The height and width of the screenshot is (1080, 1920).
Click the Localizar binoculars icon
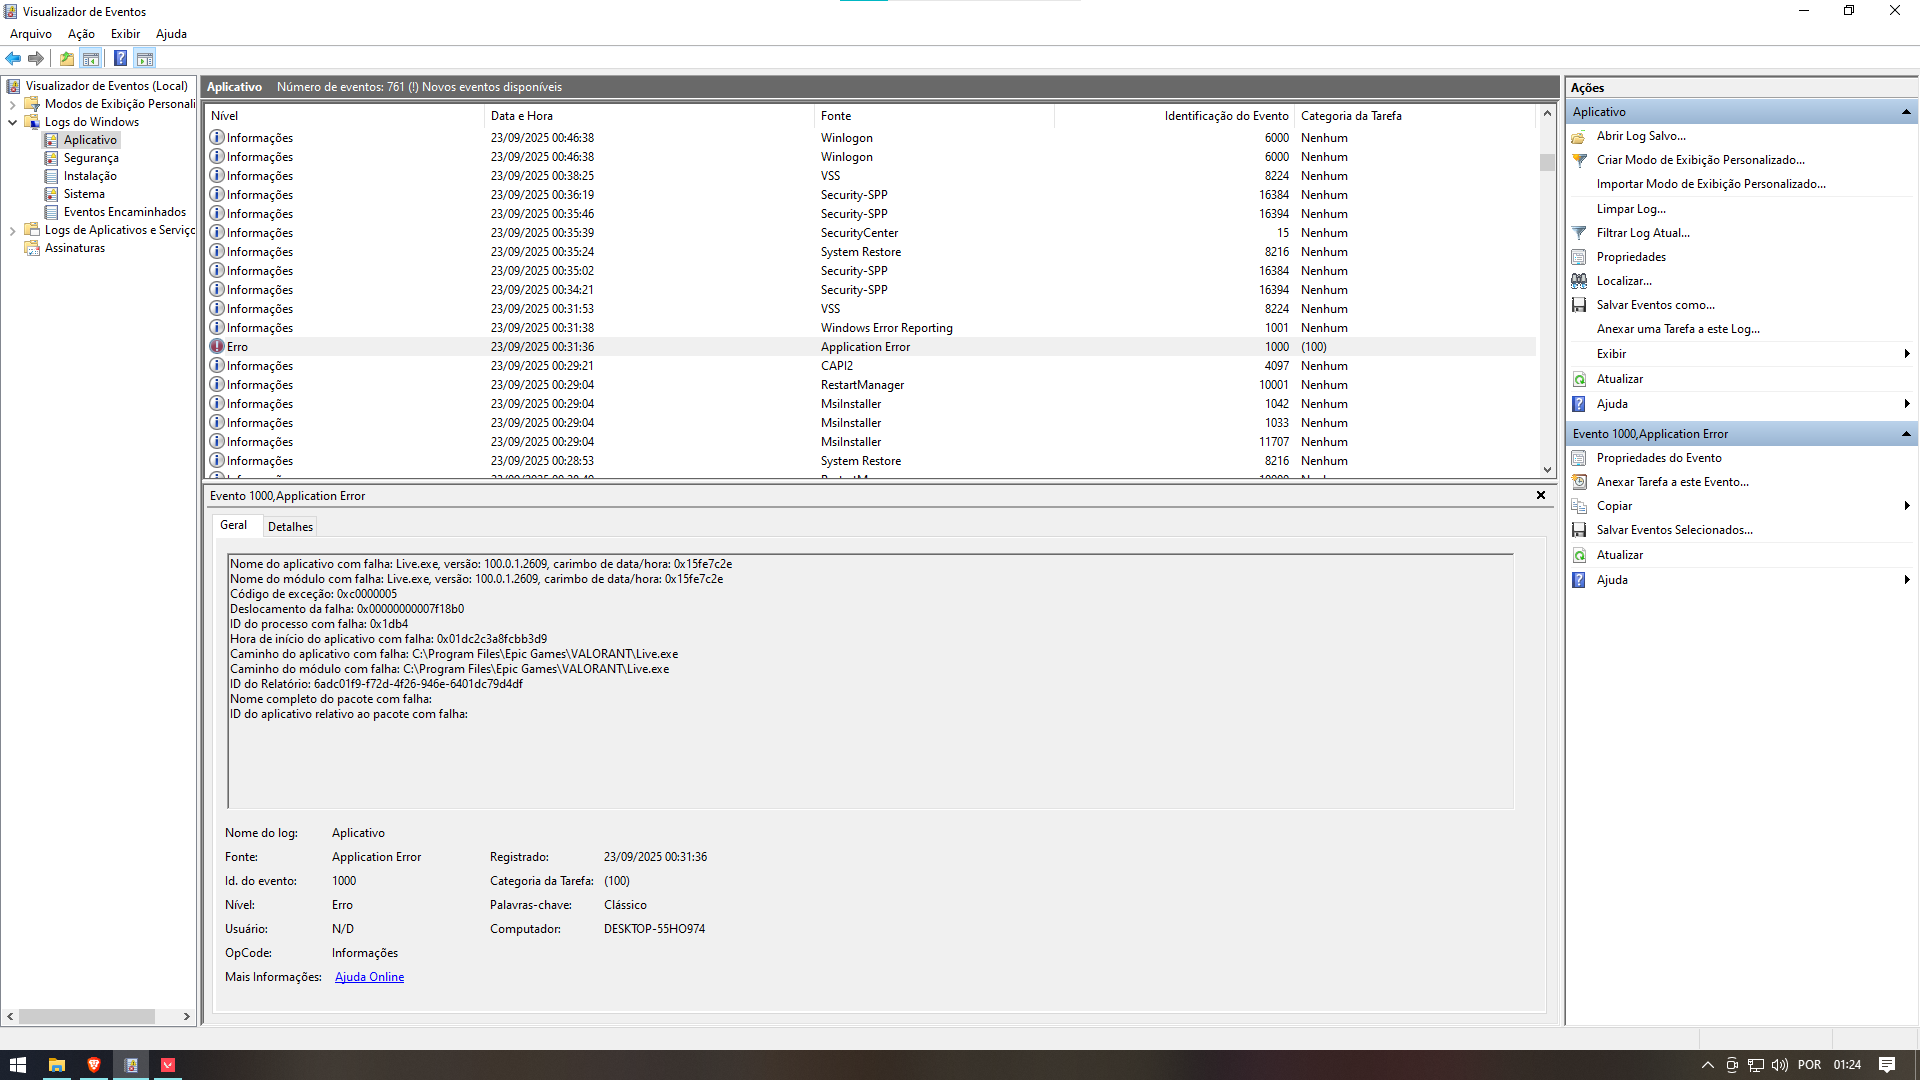[1579, 281]
